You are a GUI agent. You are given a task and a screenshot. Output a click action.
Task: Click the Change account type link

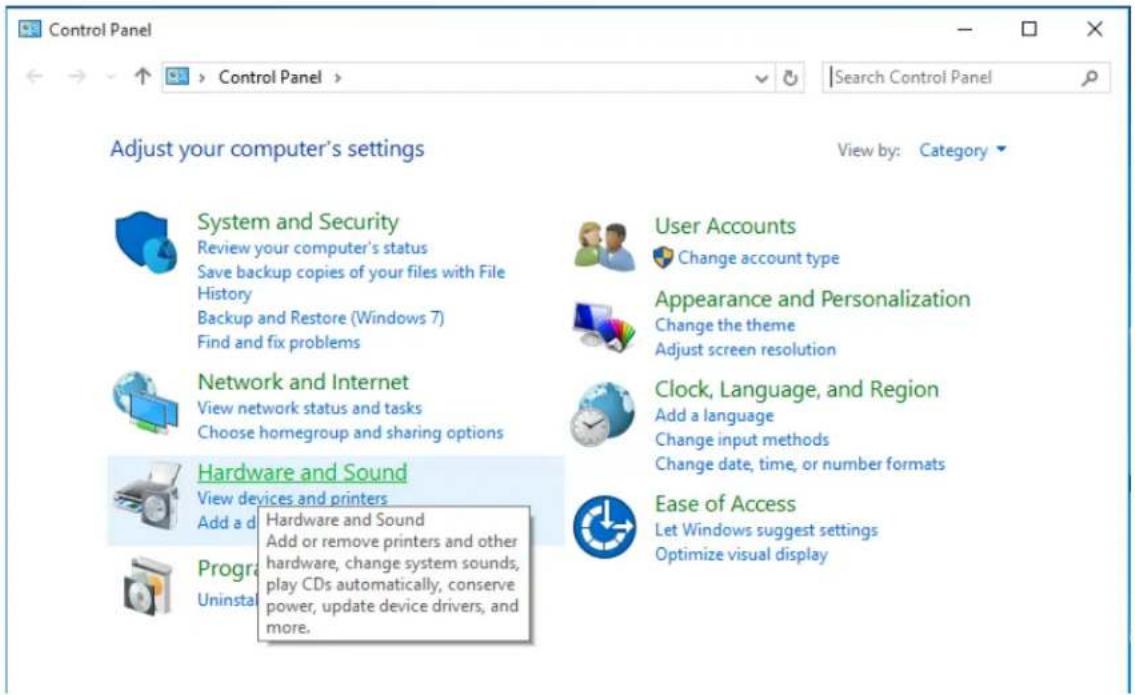[x=759, y=258]
